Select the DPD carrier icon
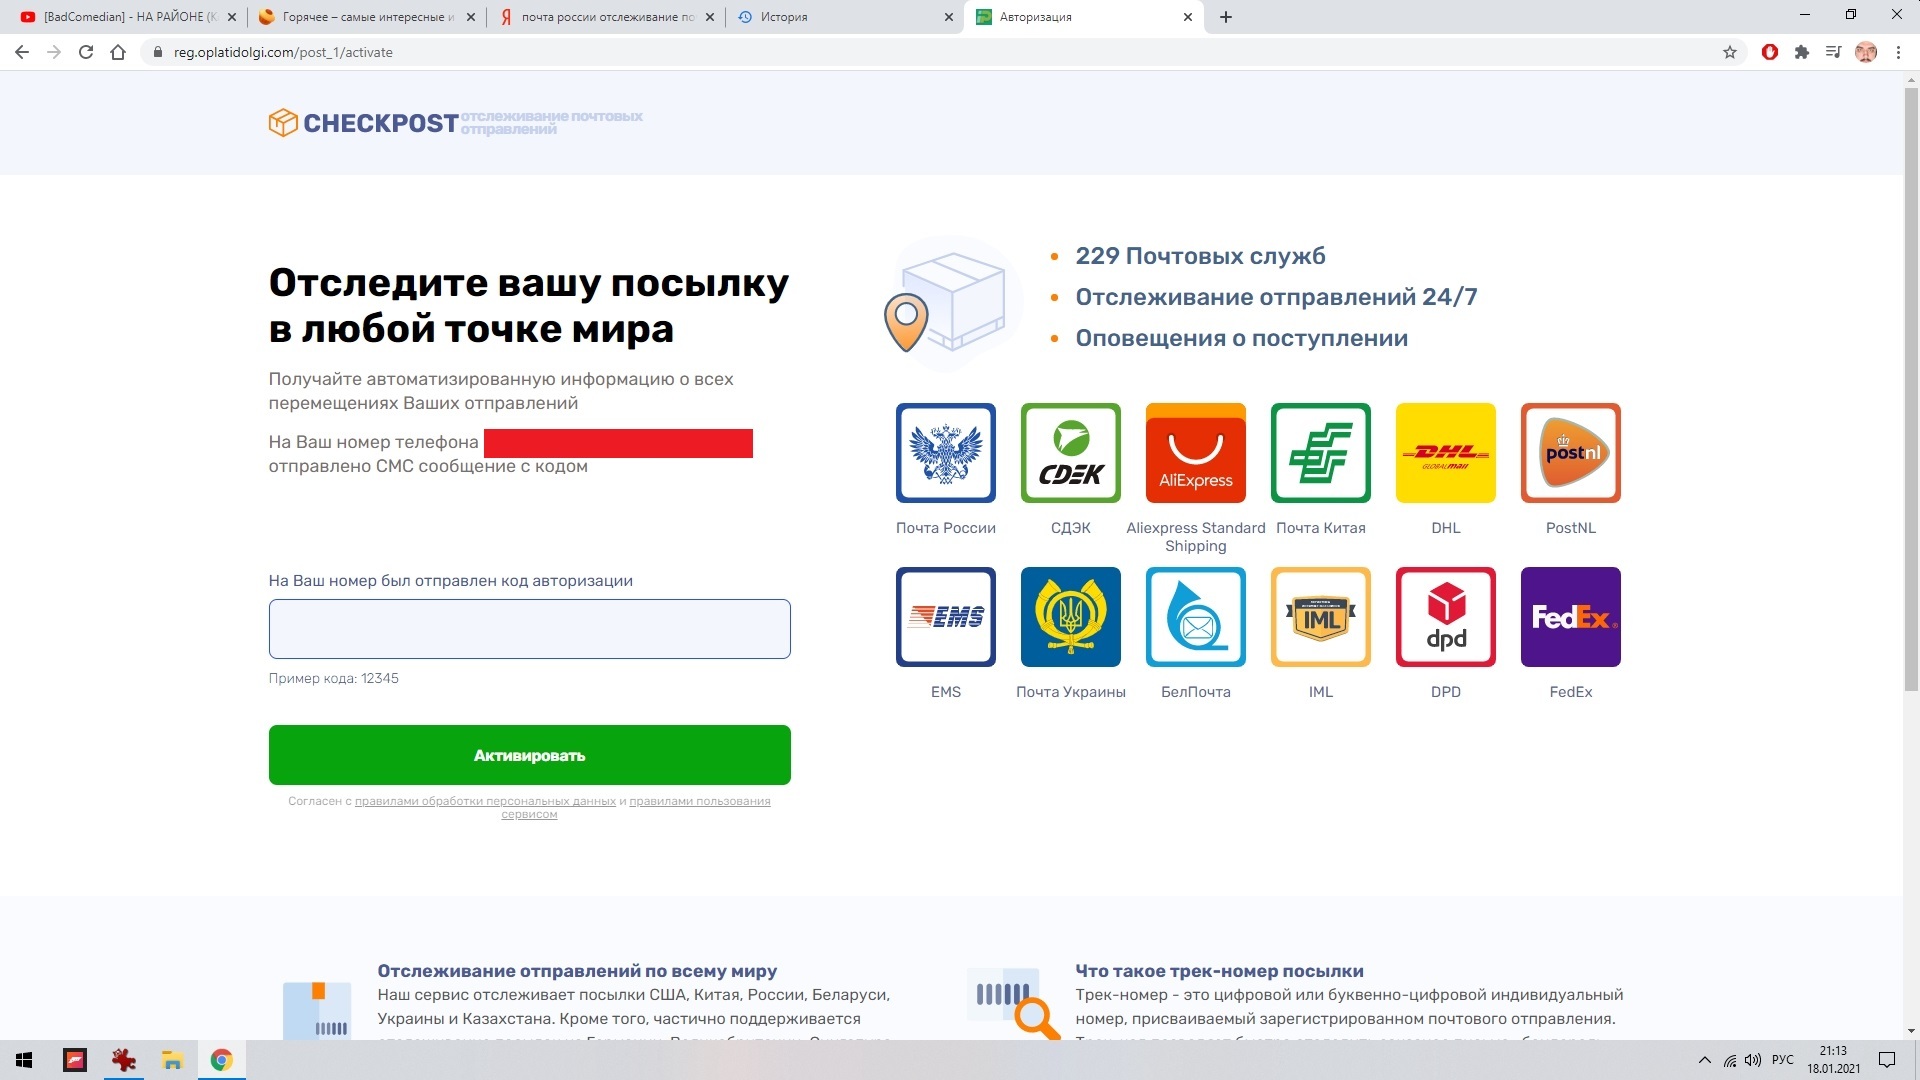Viewport: 1920px width, 1080px height. (1445, 617)
